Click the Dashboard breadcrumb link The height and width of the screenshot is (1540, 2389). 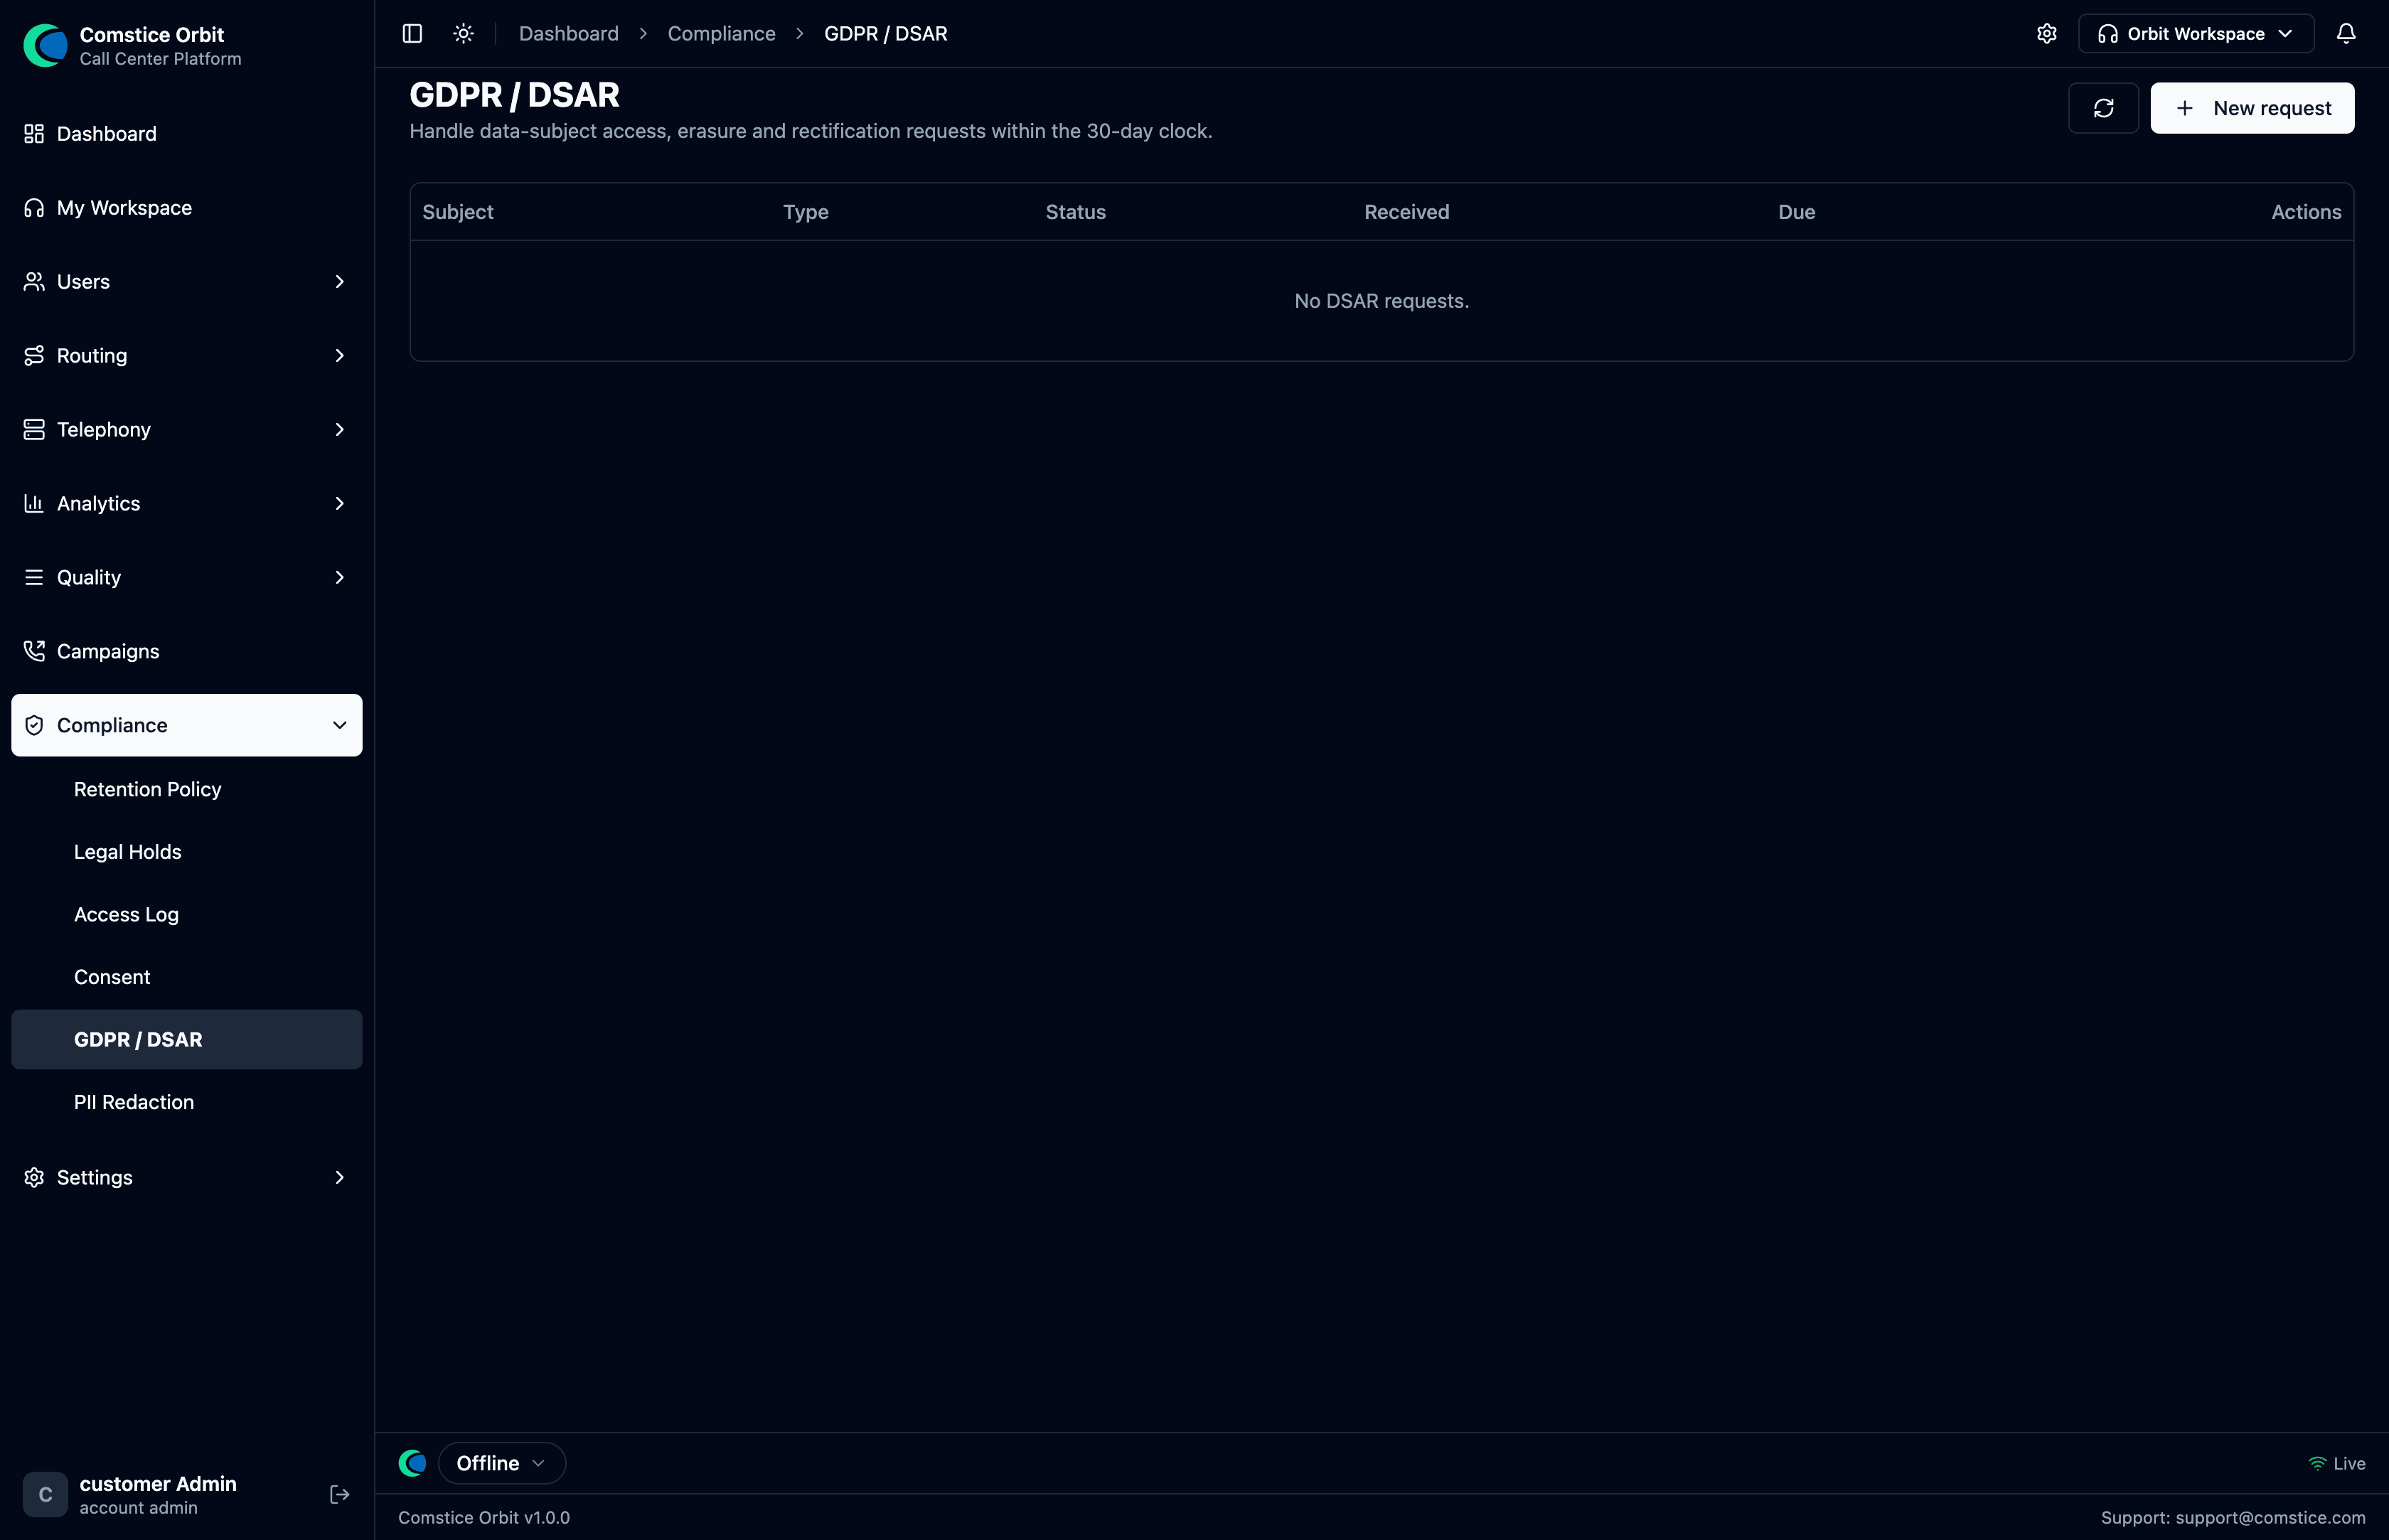pyautogui.click(x=568, y=34)
